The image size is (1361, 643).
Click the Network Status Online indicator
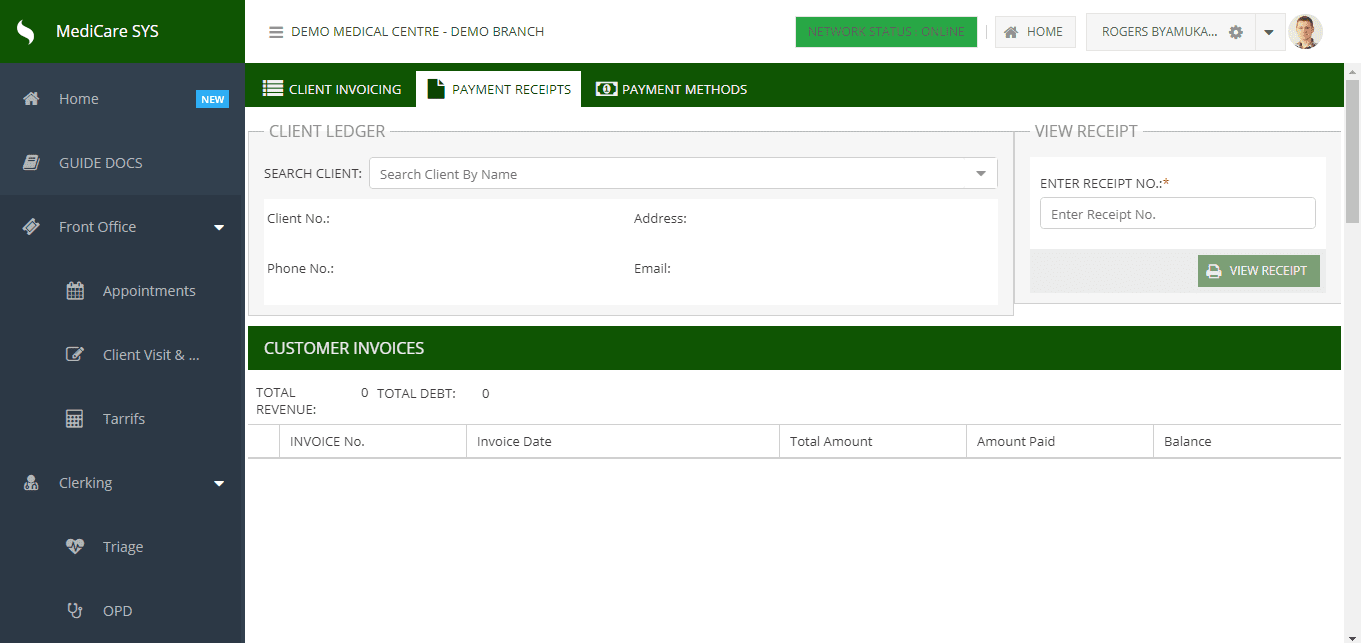click(x=885, y=32)
